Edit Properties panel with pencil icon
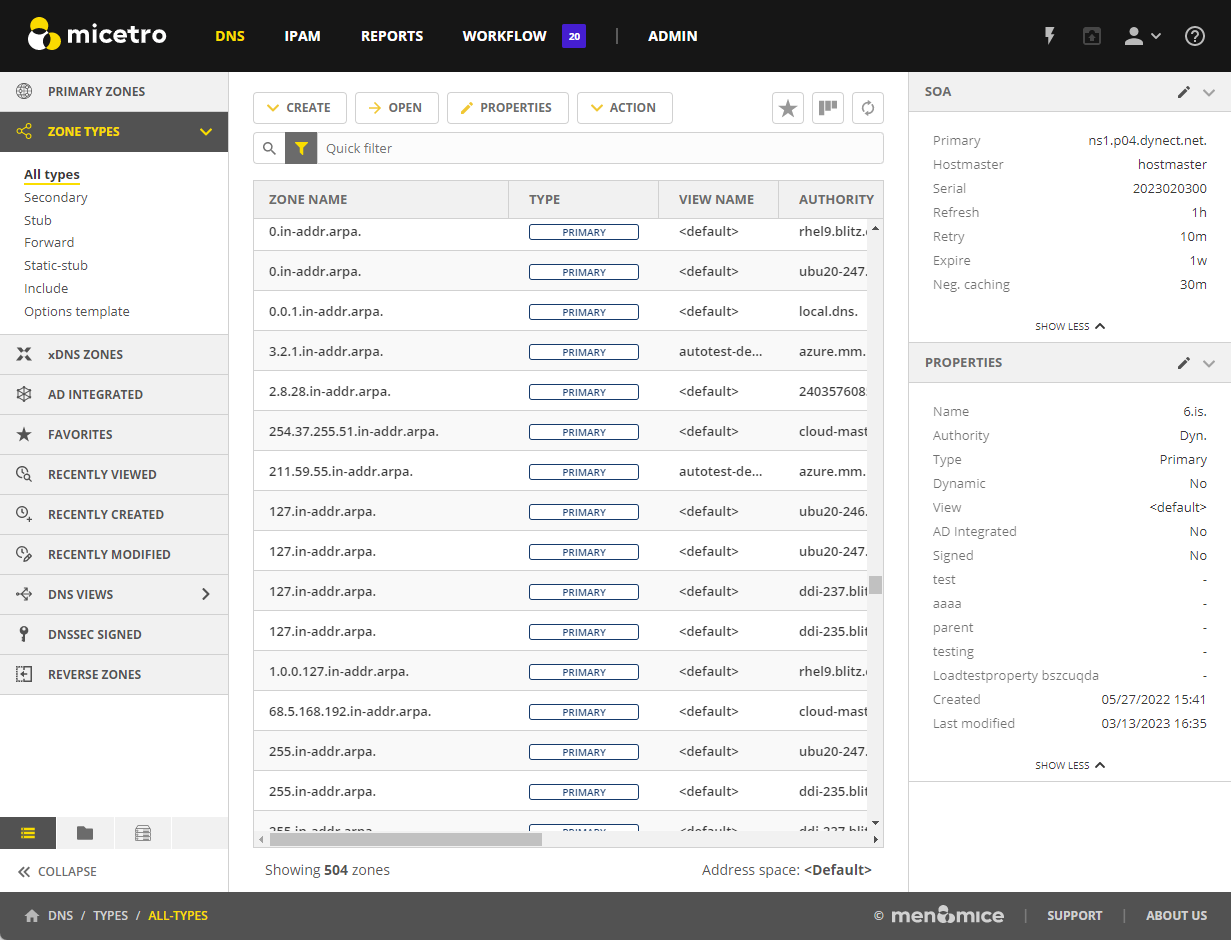This screenshot has height=940, width=1231. pos(1184,363)
